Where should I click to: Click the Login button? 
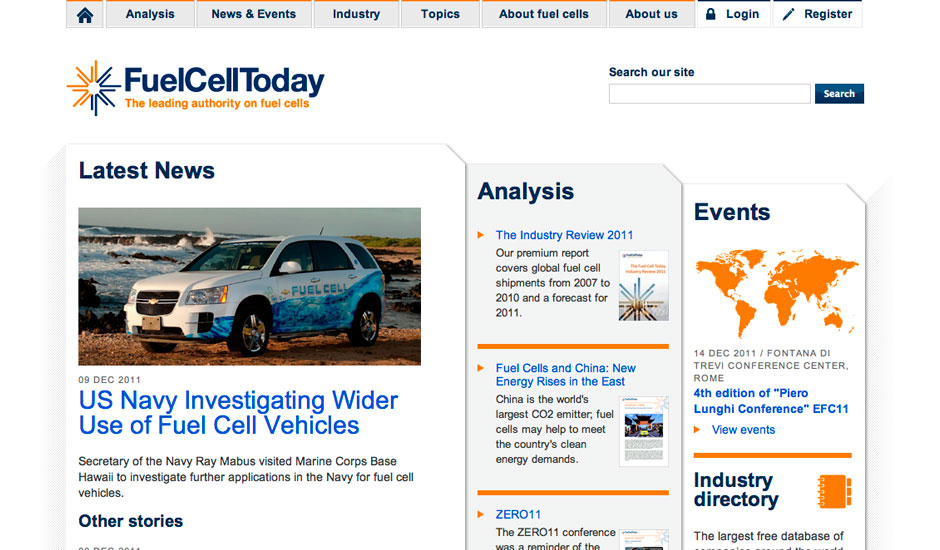(734, 14)
